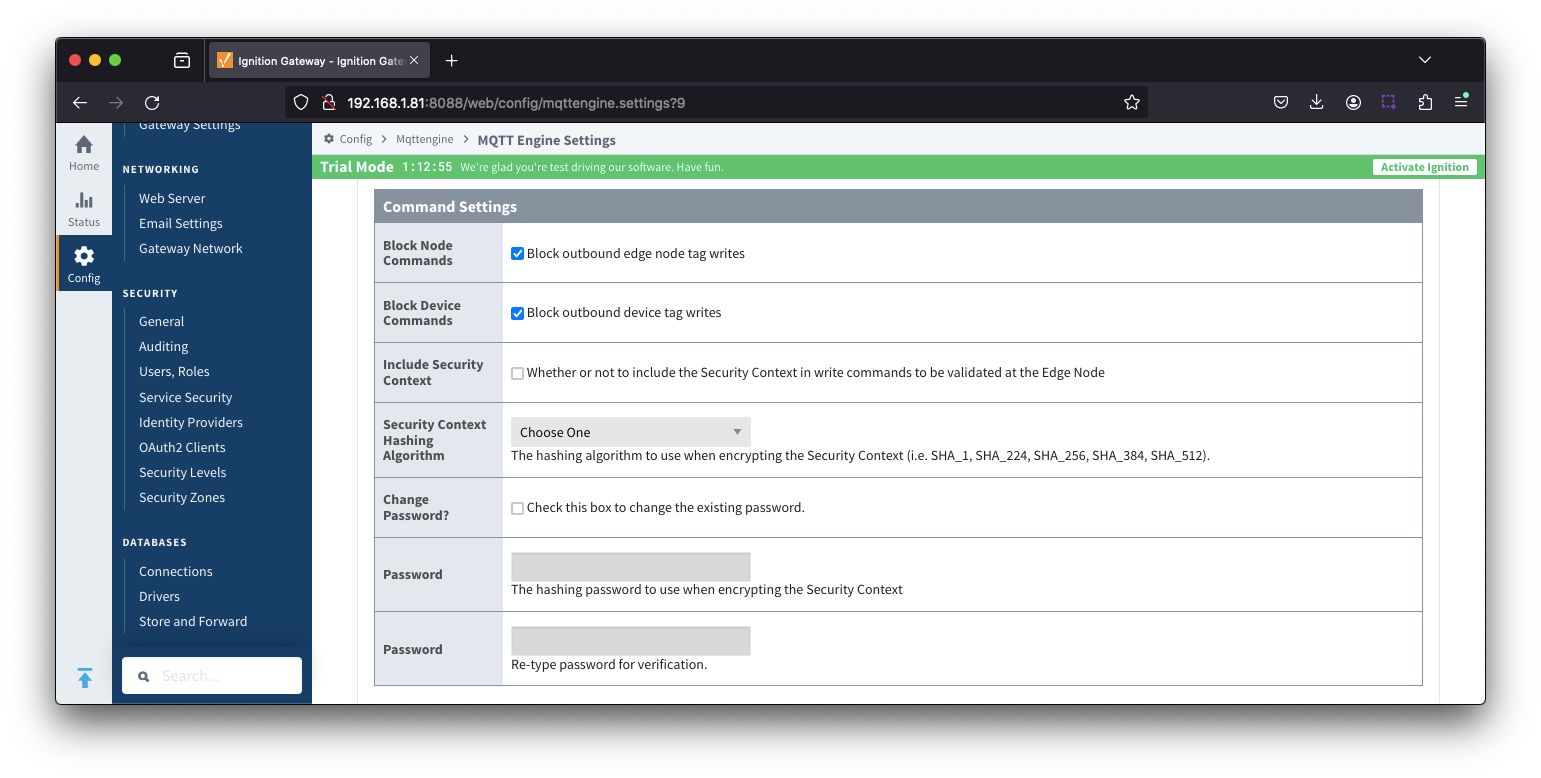Reload the page with the refresh icon

tap(152, 102)
